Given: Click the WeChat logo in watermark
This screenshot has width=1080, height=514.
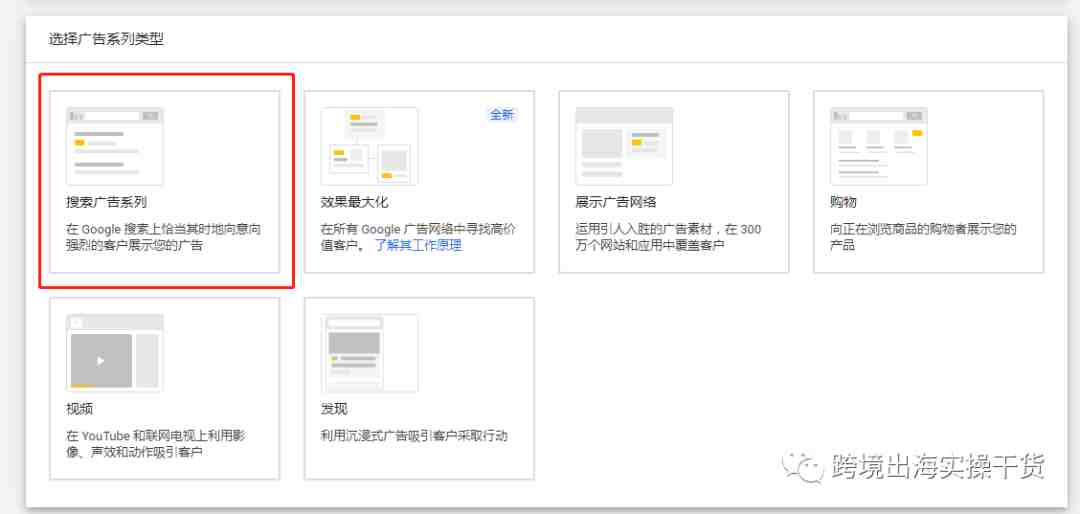Looking at the screenshot, I should [x=803, y=468].
